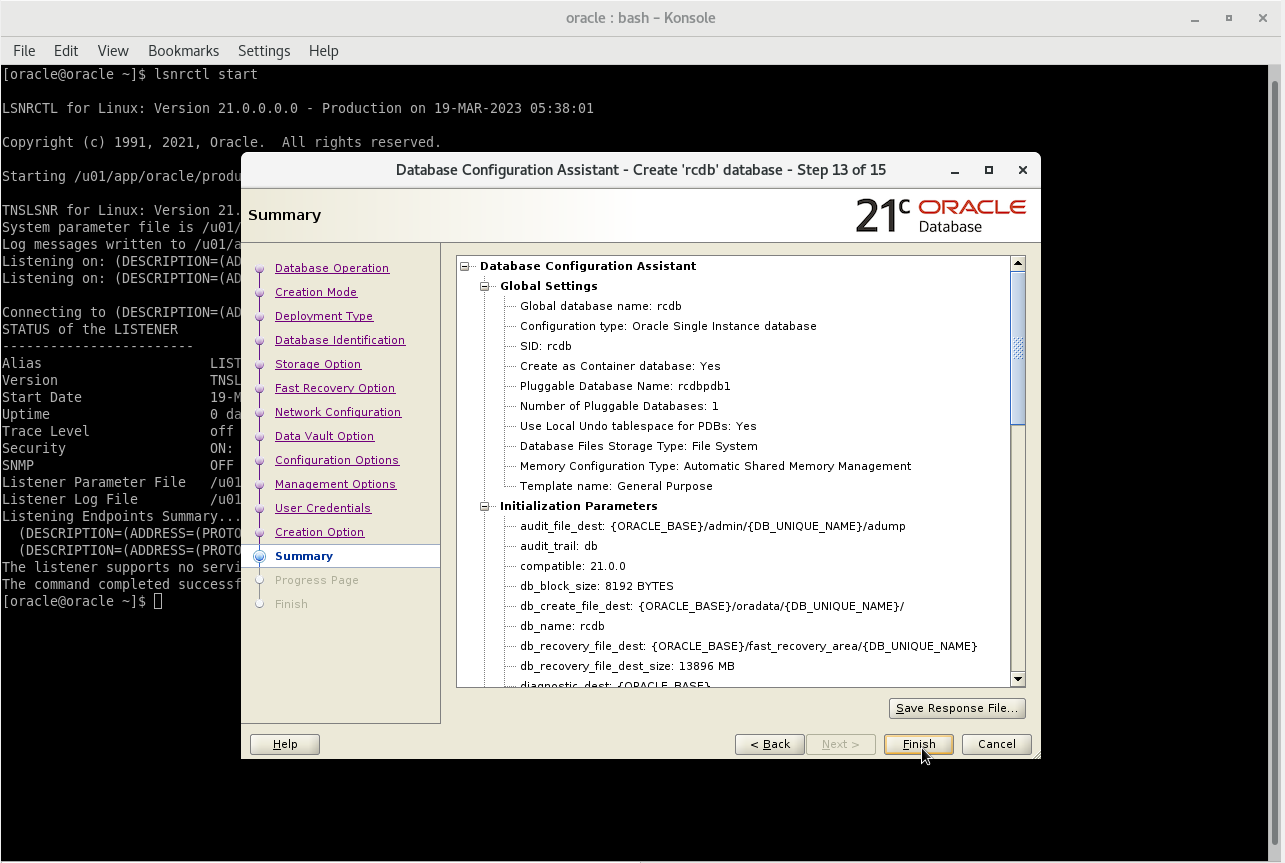Click the Finish button

click(x=918, y=744)
